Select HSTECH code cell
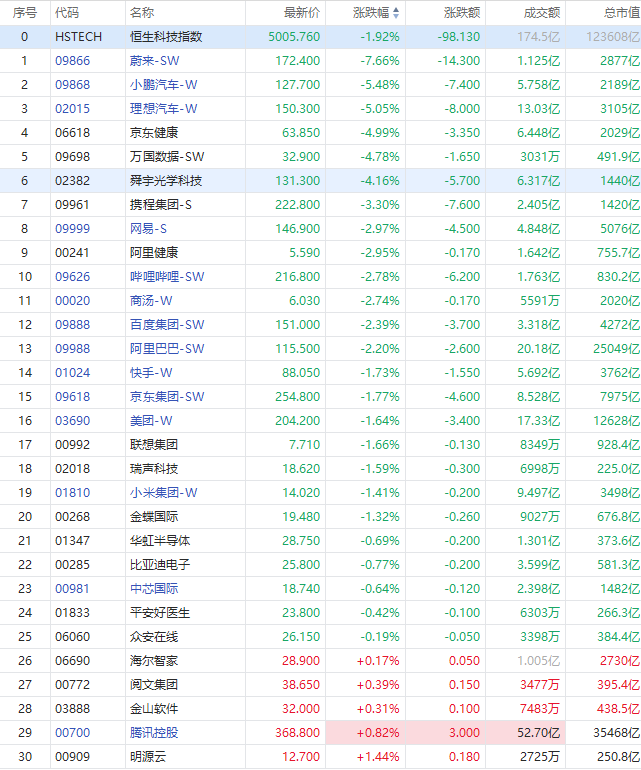Image resolution: width=641 pixels, height=770 pixels. (x=79, y=37)
